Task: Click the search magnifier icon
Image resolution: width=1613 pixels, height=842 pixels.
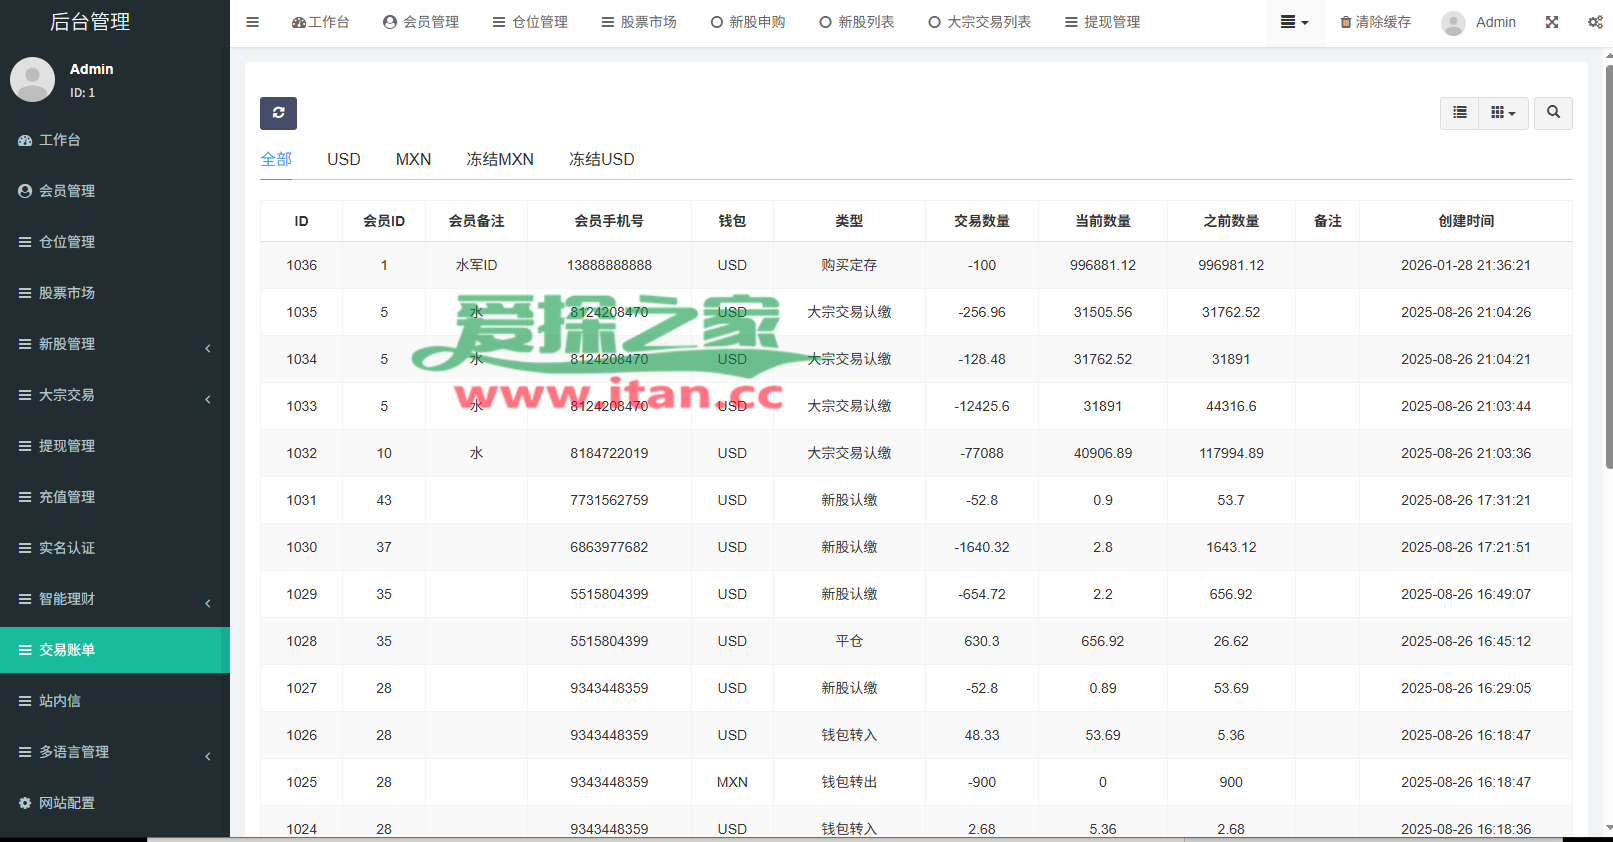Action: [x=1553, y=113]
